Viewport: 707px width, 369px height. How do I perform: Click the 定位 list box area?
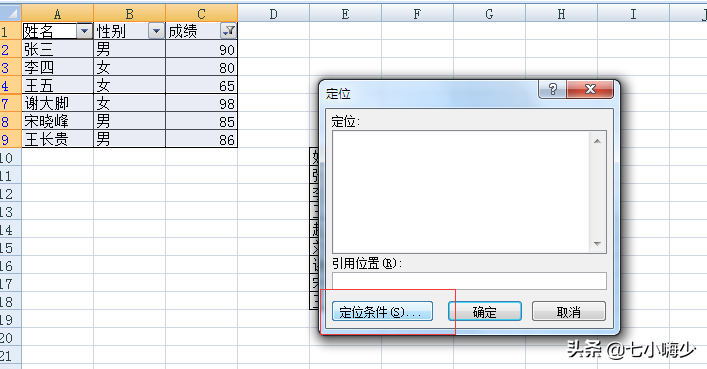click(x=461, y=192)
